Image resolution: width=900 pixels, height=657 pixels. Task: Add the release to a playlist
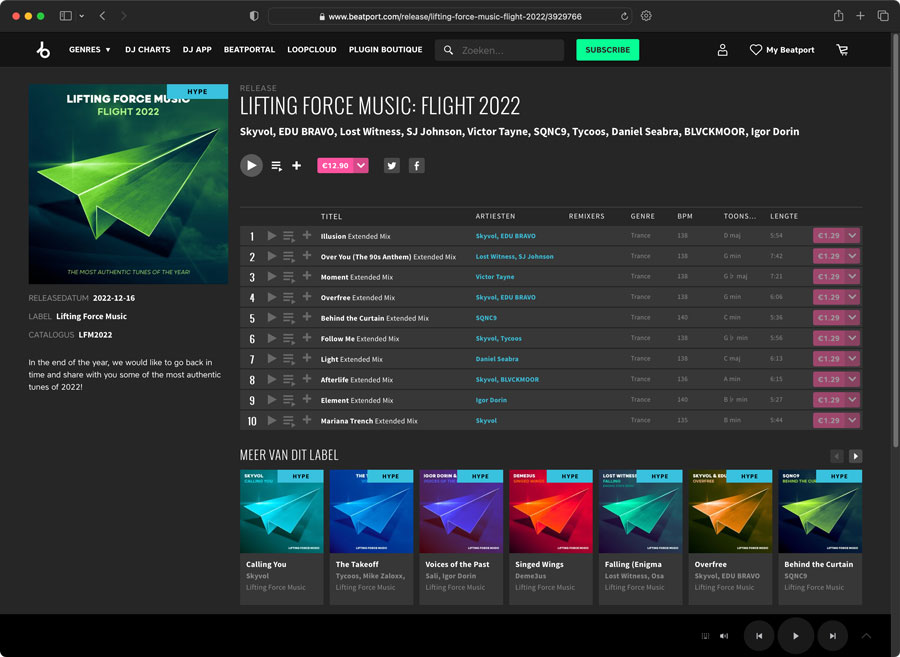pos(297,166)
